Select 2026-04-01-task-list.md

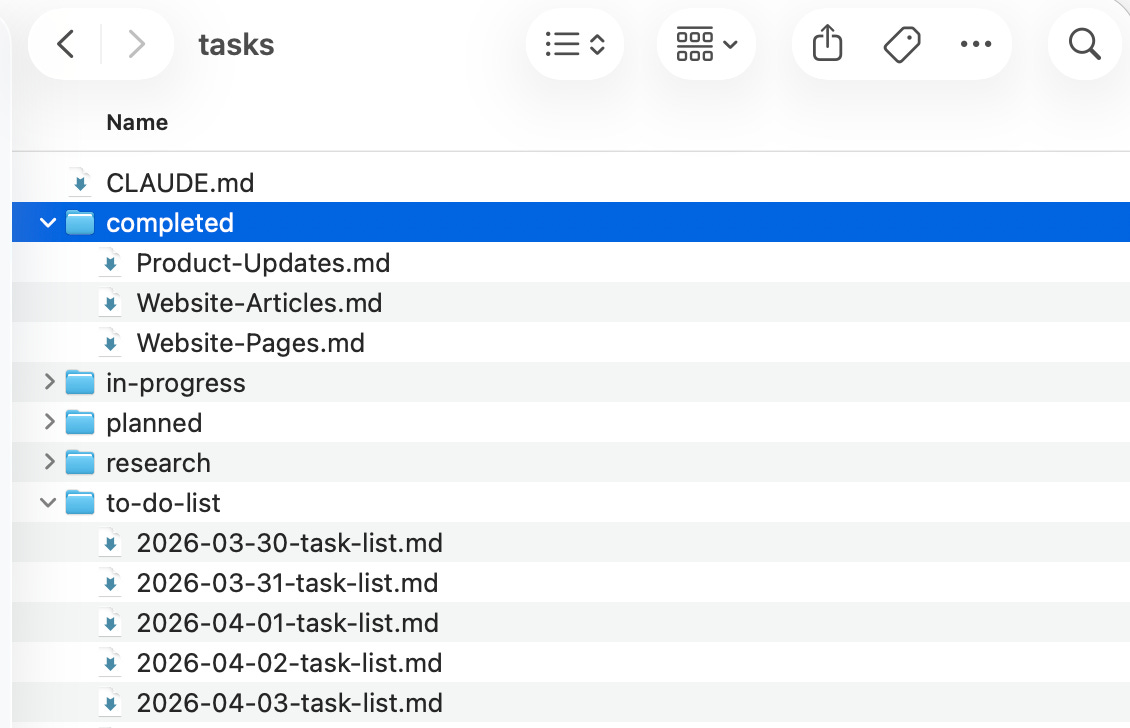tap(288, 623)
